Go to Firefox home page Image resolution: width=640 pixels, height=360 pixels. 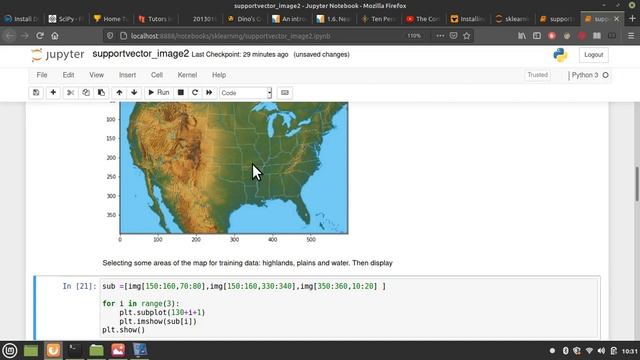coord(55,36)
